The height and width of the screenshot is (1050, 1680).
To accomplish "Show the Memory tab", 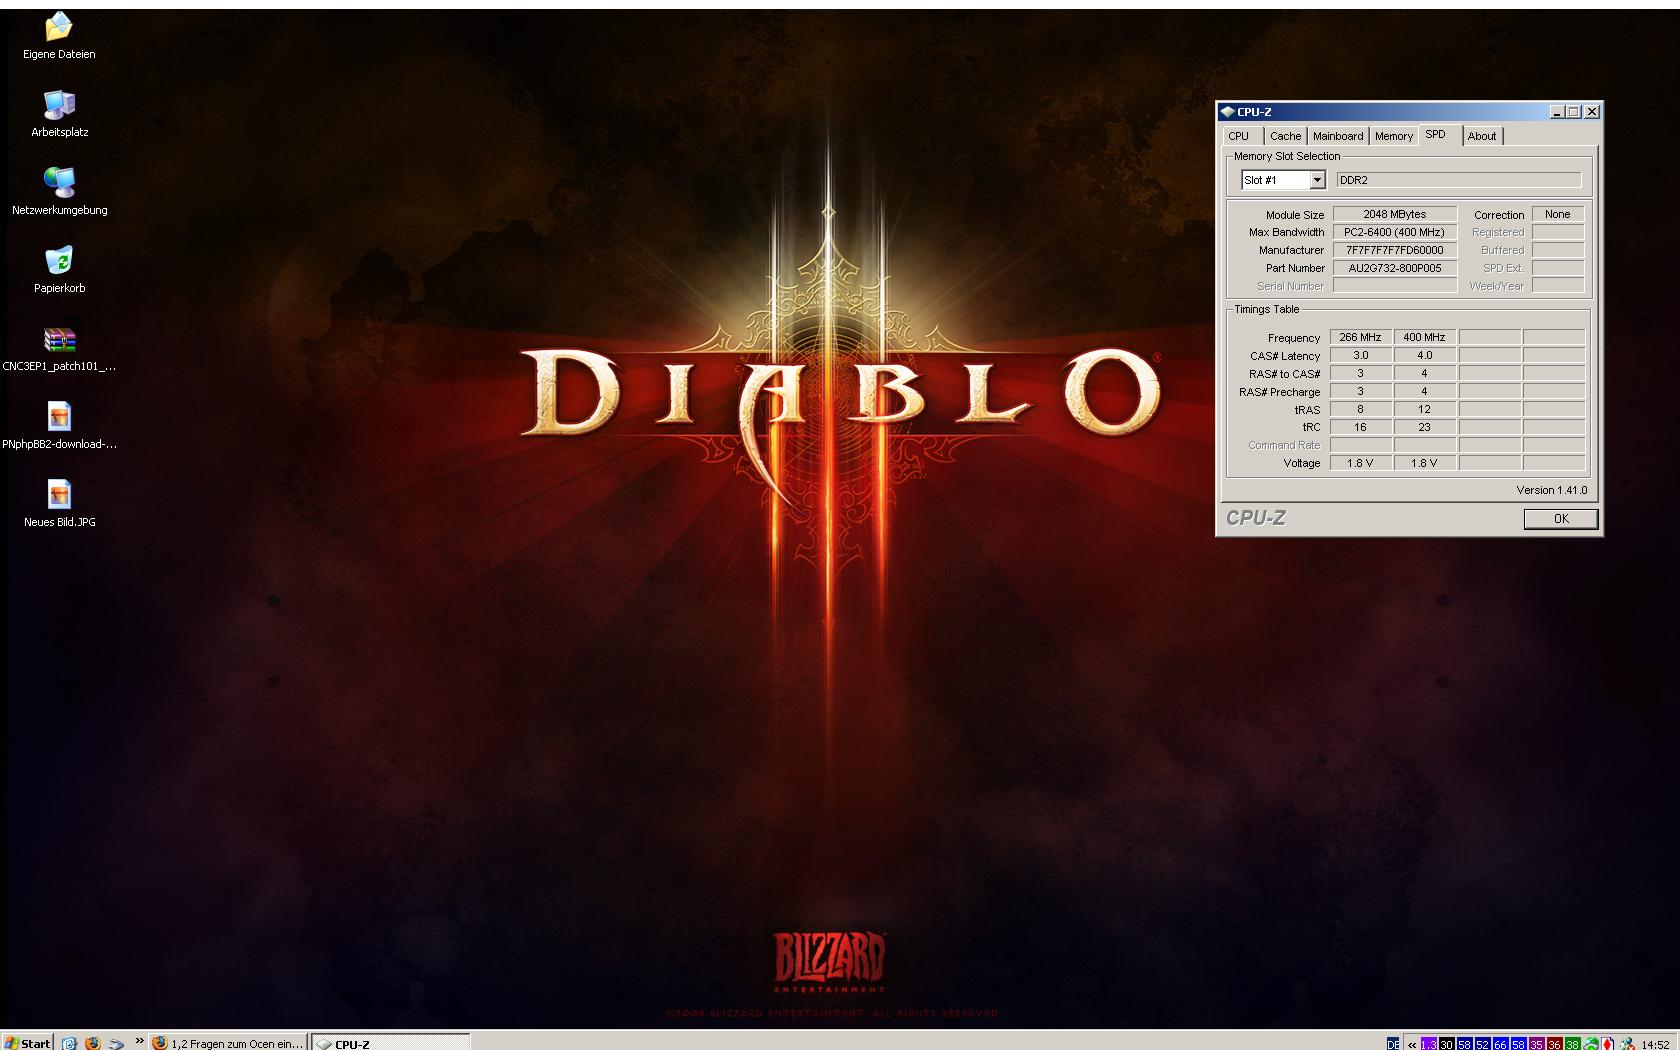I will click(1394, 136).
